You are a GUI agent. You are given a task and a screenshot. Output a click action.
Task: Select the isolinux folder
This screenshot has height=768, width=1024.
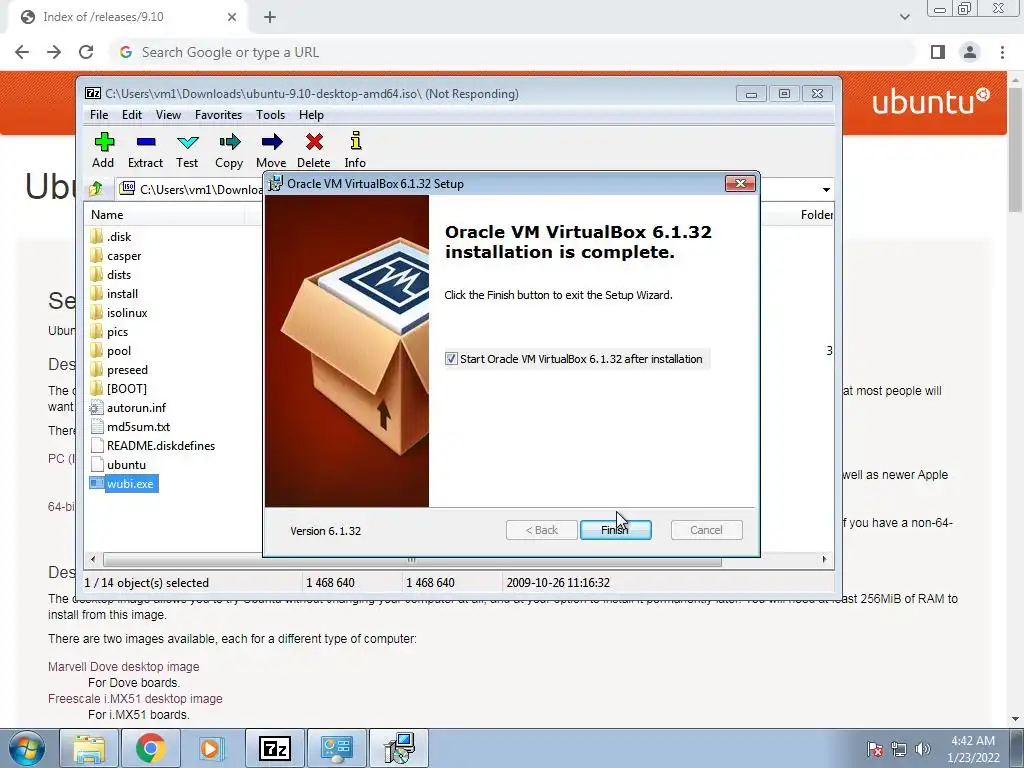(x=127, y=312)
